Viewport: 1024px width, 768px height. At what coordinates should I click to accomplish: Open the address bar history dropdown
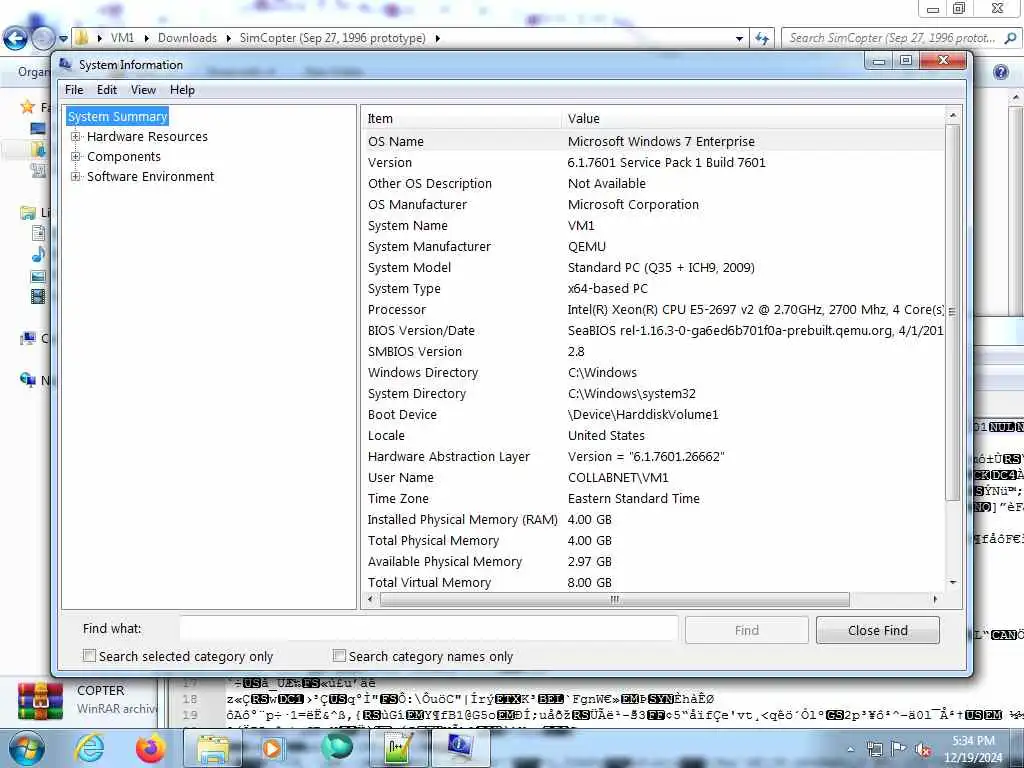(739, 39)
